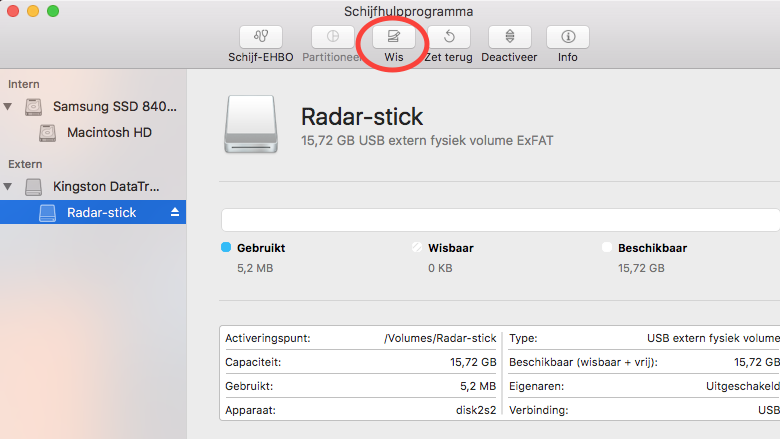780x439 pixels.
Task: Click the 'Extern' sidebar heading
Action: (25, 165)
